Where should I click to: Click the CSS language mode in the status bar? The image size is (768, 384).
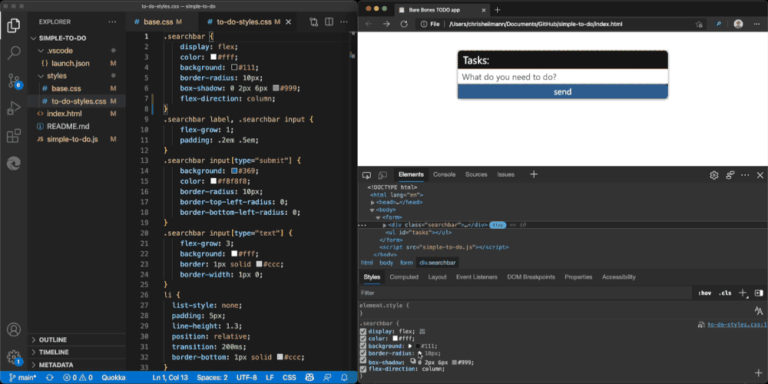(289, 378)
